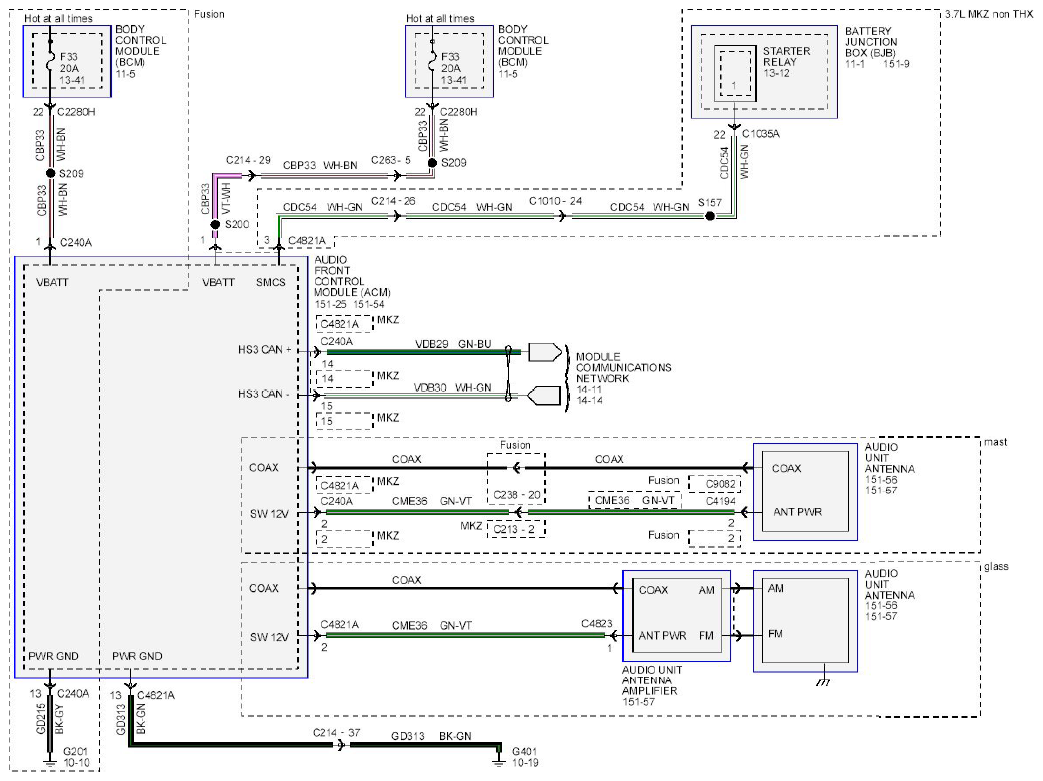Click the Module Communications Network label
This screenshot has height=781, width=1043.
623,367
